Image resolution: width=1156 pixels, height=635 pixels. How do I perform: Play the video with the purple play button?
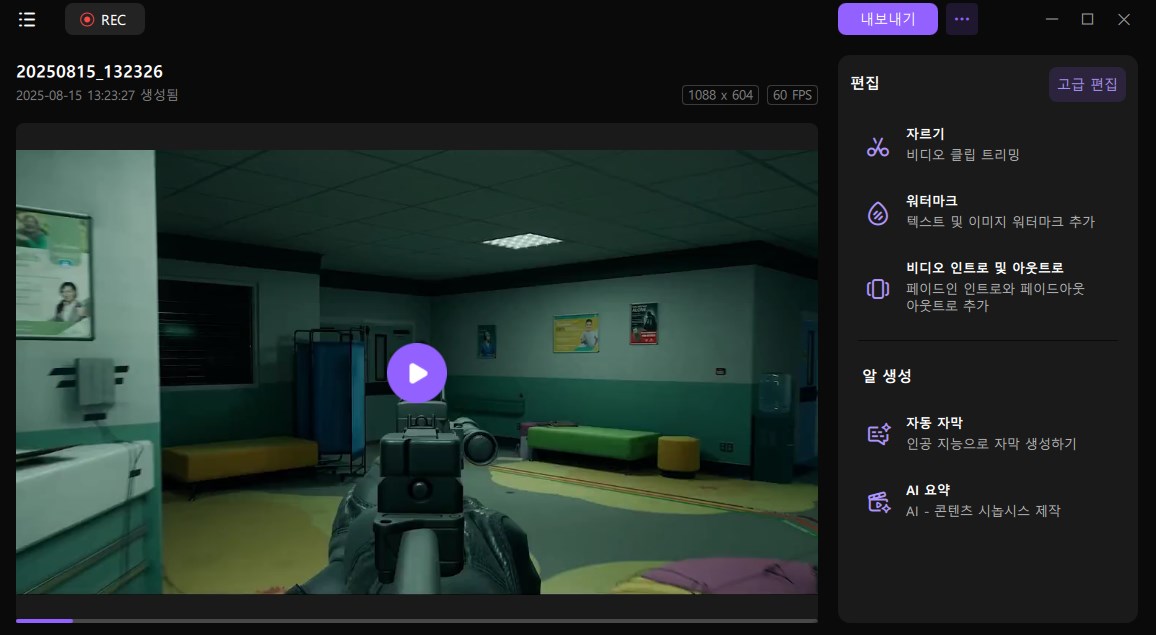[417, 373]
